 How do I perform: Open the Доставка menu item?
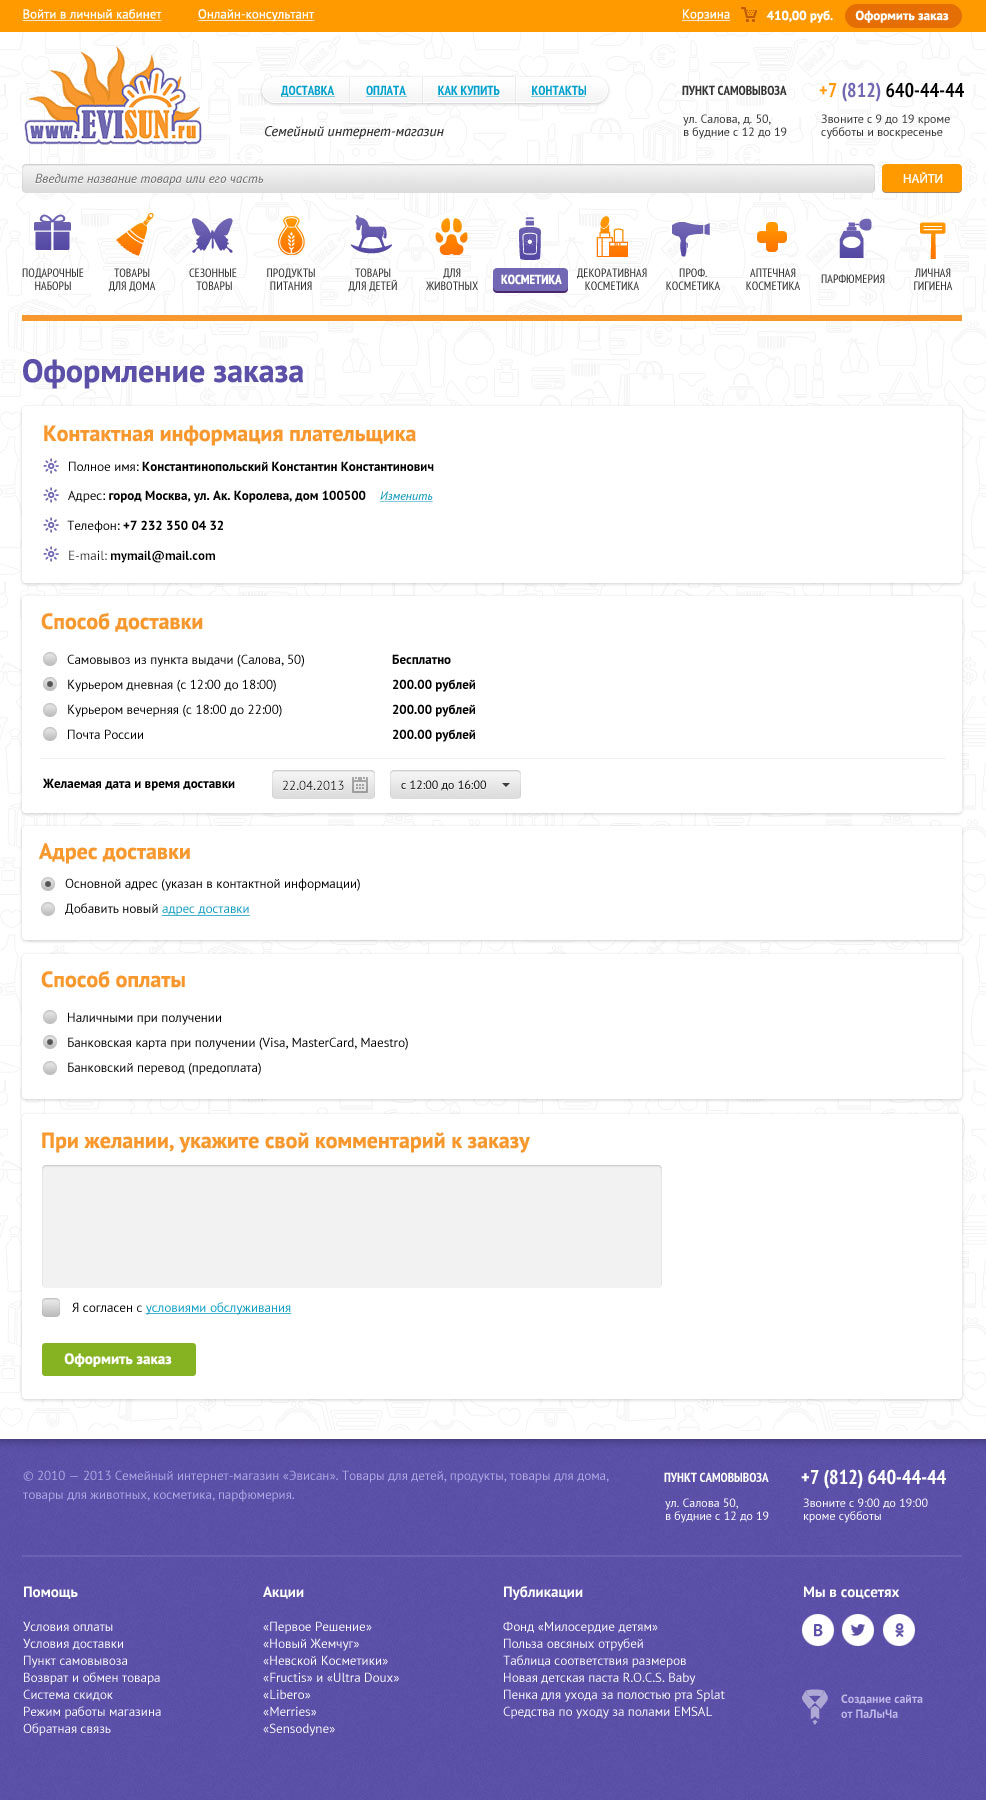[307, 91]
